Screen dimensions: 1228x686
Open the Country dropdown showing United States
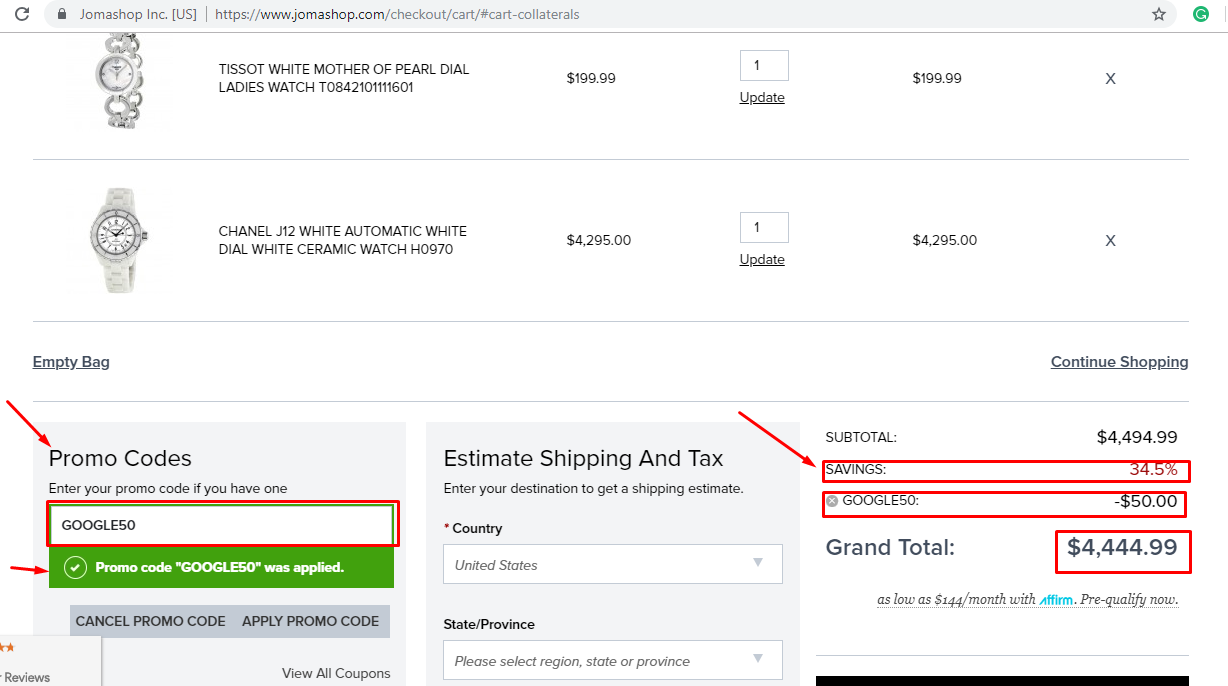pos(613,565)
